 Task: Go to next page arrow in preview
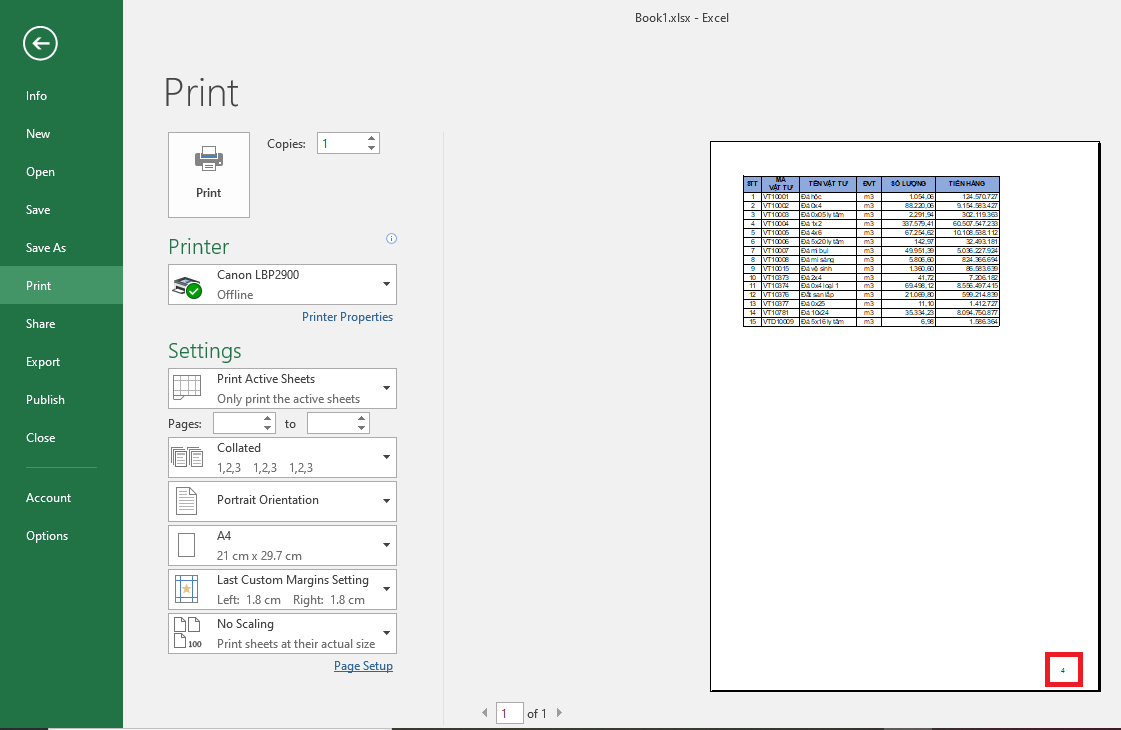coord(559,713)
